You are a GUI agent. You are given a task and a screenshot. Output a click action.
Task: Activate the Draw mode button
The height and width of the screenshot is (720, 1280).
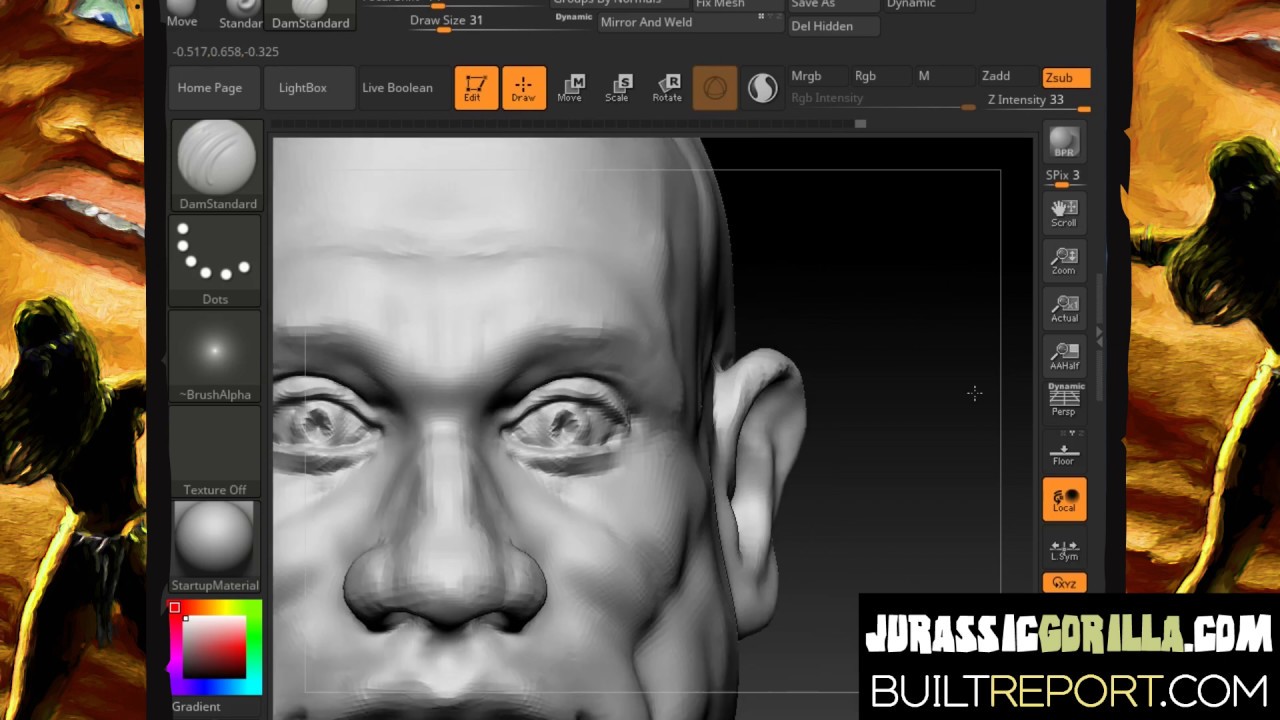[524, 88]
